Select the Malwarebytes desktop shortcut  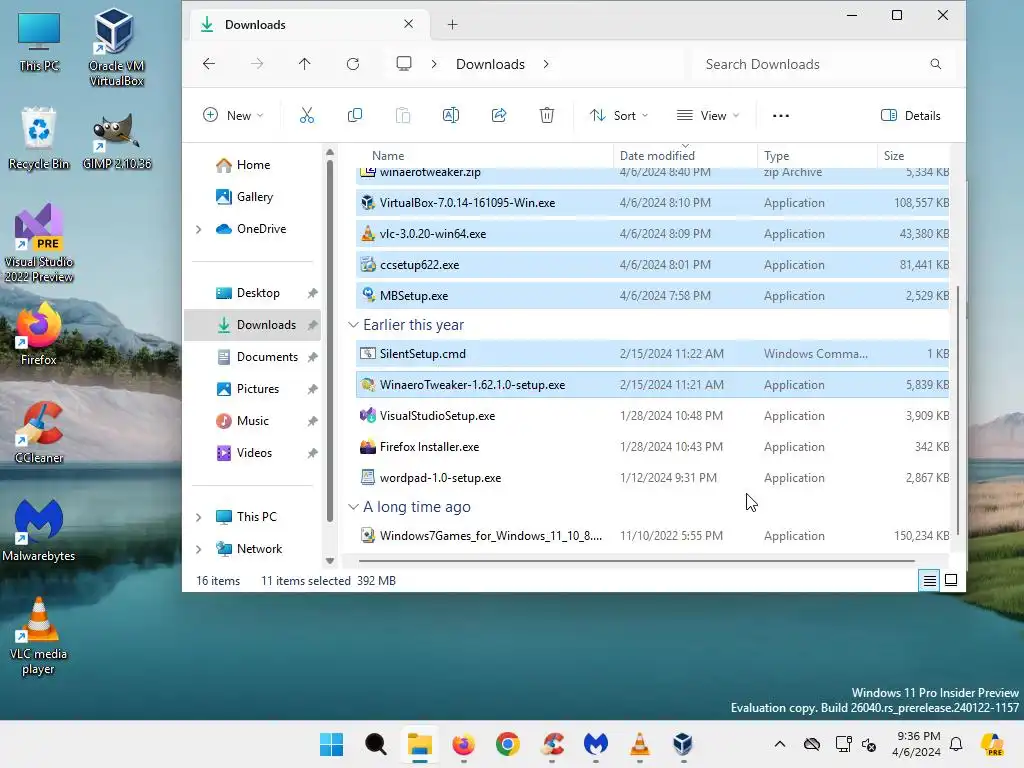39,530
